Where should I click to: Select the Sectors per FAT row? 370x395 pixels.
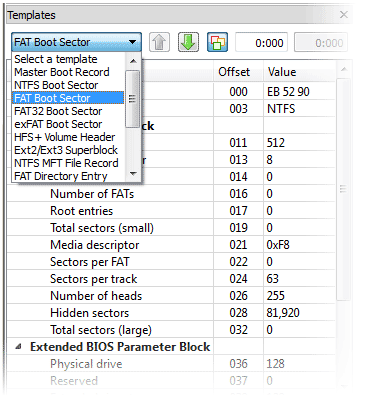[171, 262]
